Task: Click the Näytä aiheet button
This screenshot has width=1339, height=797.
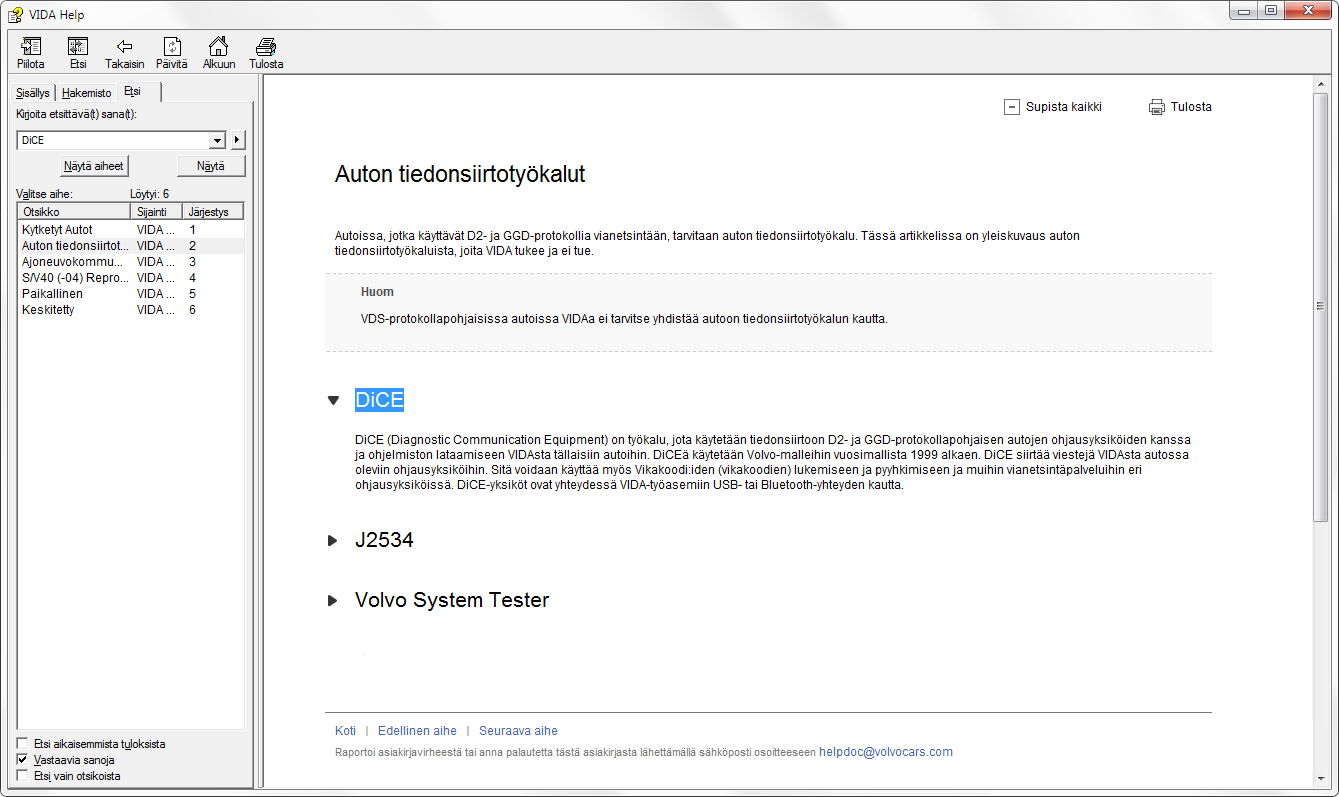Action: (x=94, y=166)
